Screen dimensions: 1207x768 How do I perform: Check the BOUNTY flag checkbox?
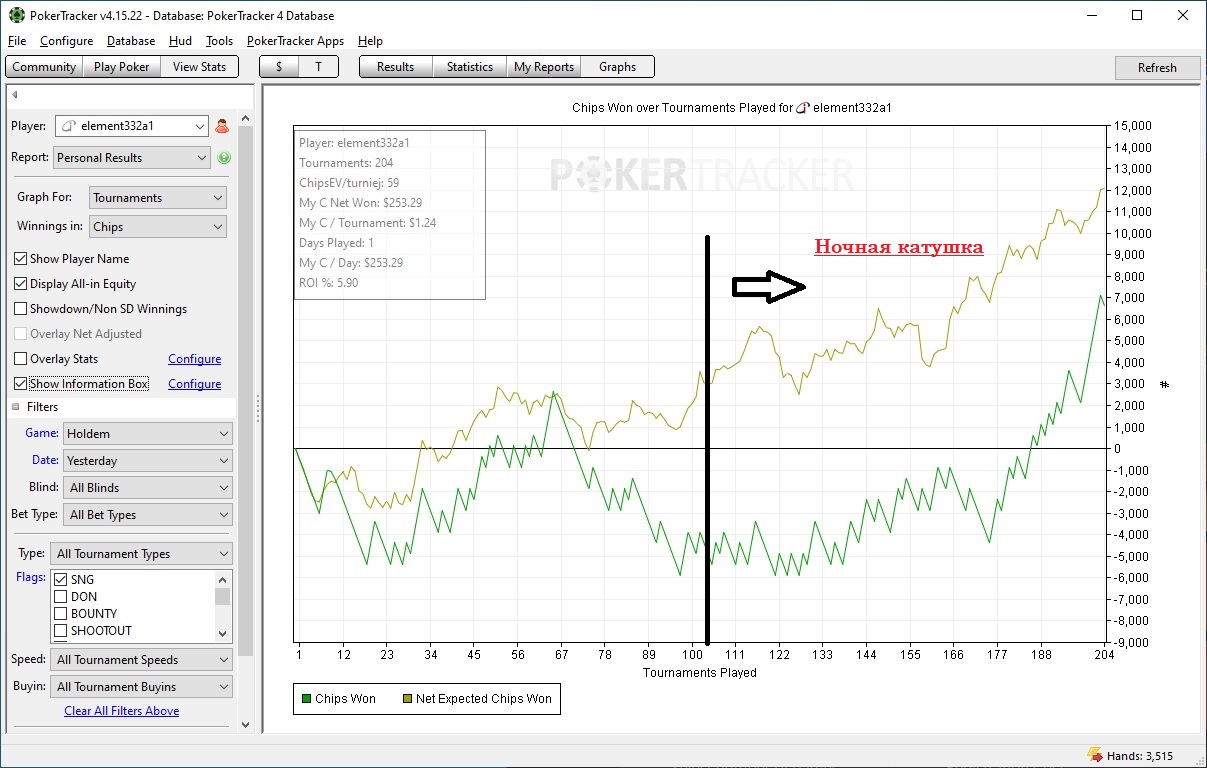61,614
